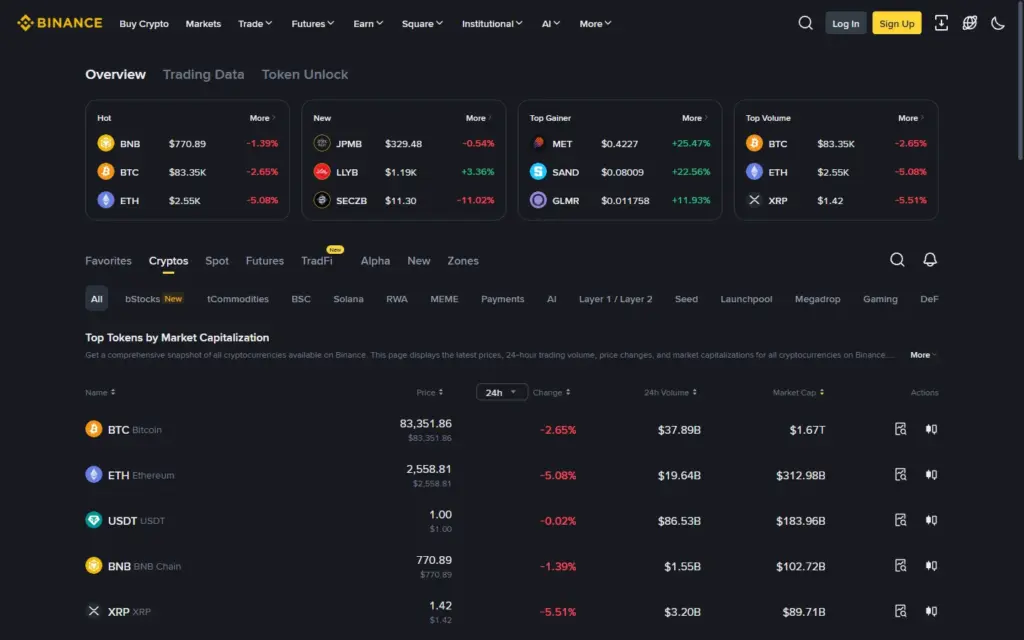Click the Sign Up button
The height and width of the screenshot is (640, 1024).
click(x=897, y=23)
